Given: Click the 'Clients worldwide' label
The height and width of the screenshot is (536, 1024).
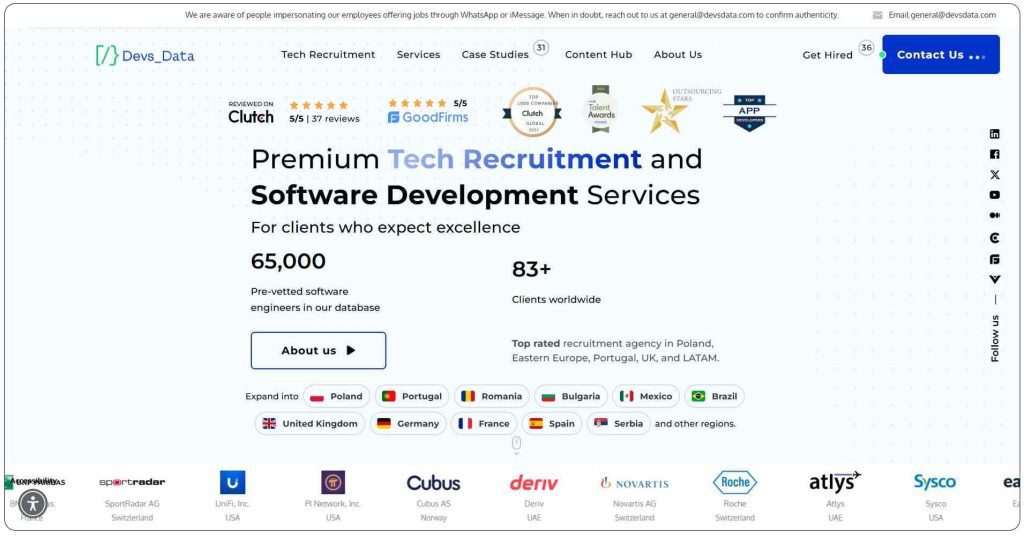Looking at the screenshot, I should point(556,300).
